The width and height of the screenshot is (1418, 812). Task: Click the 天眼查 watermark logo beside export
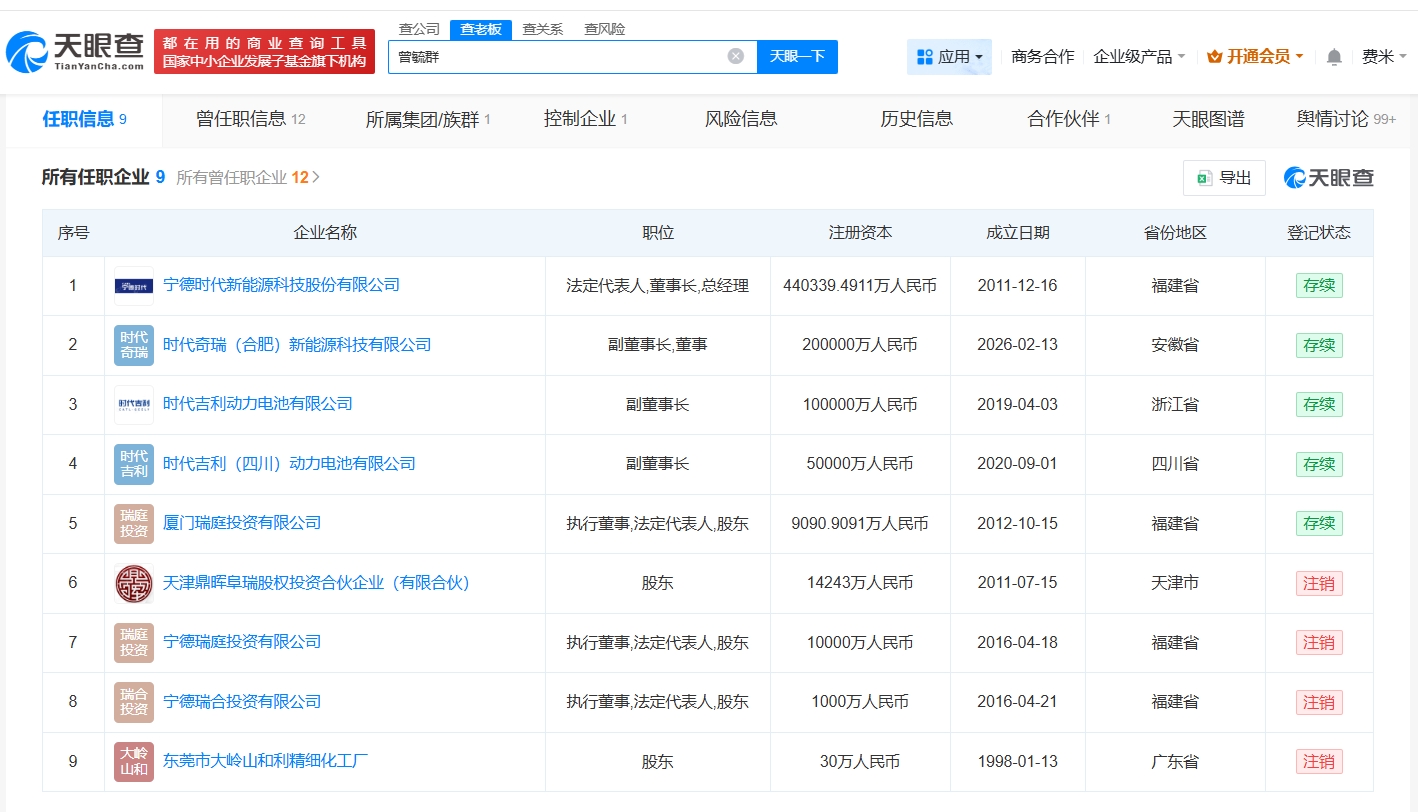pos(1329,178)
